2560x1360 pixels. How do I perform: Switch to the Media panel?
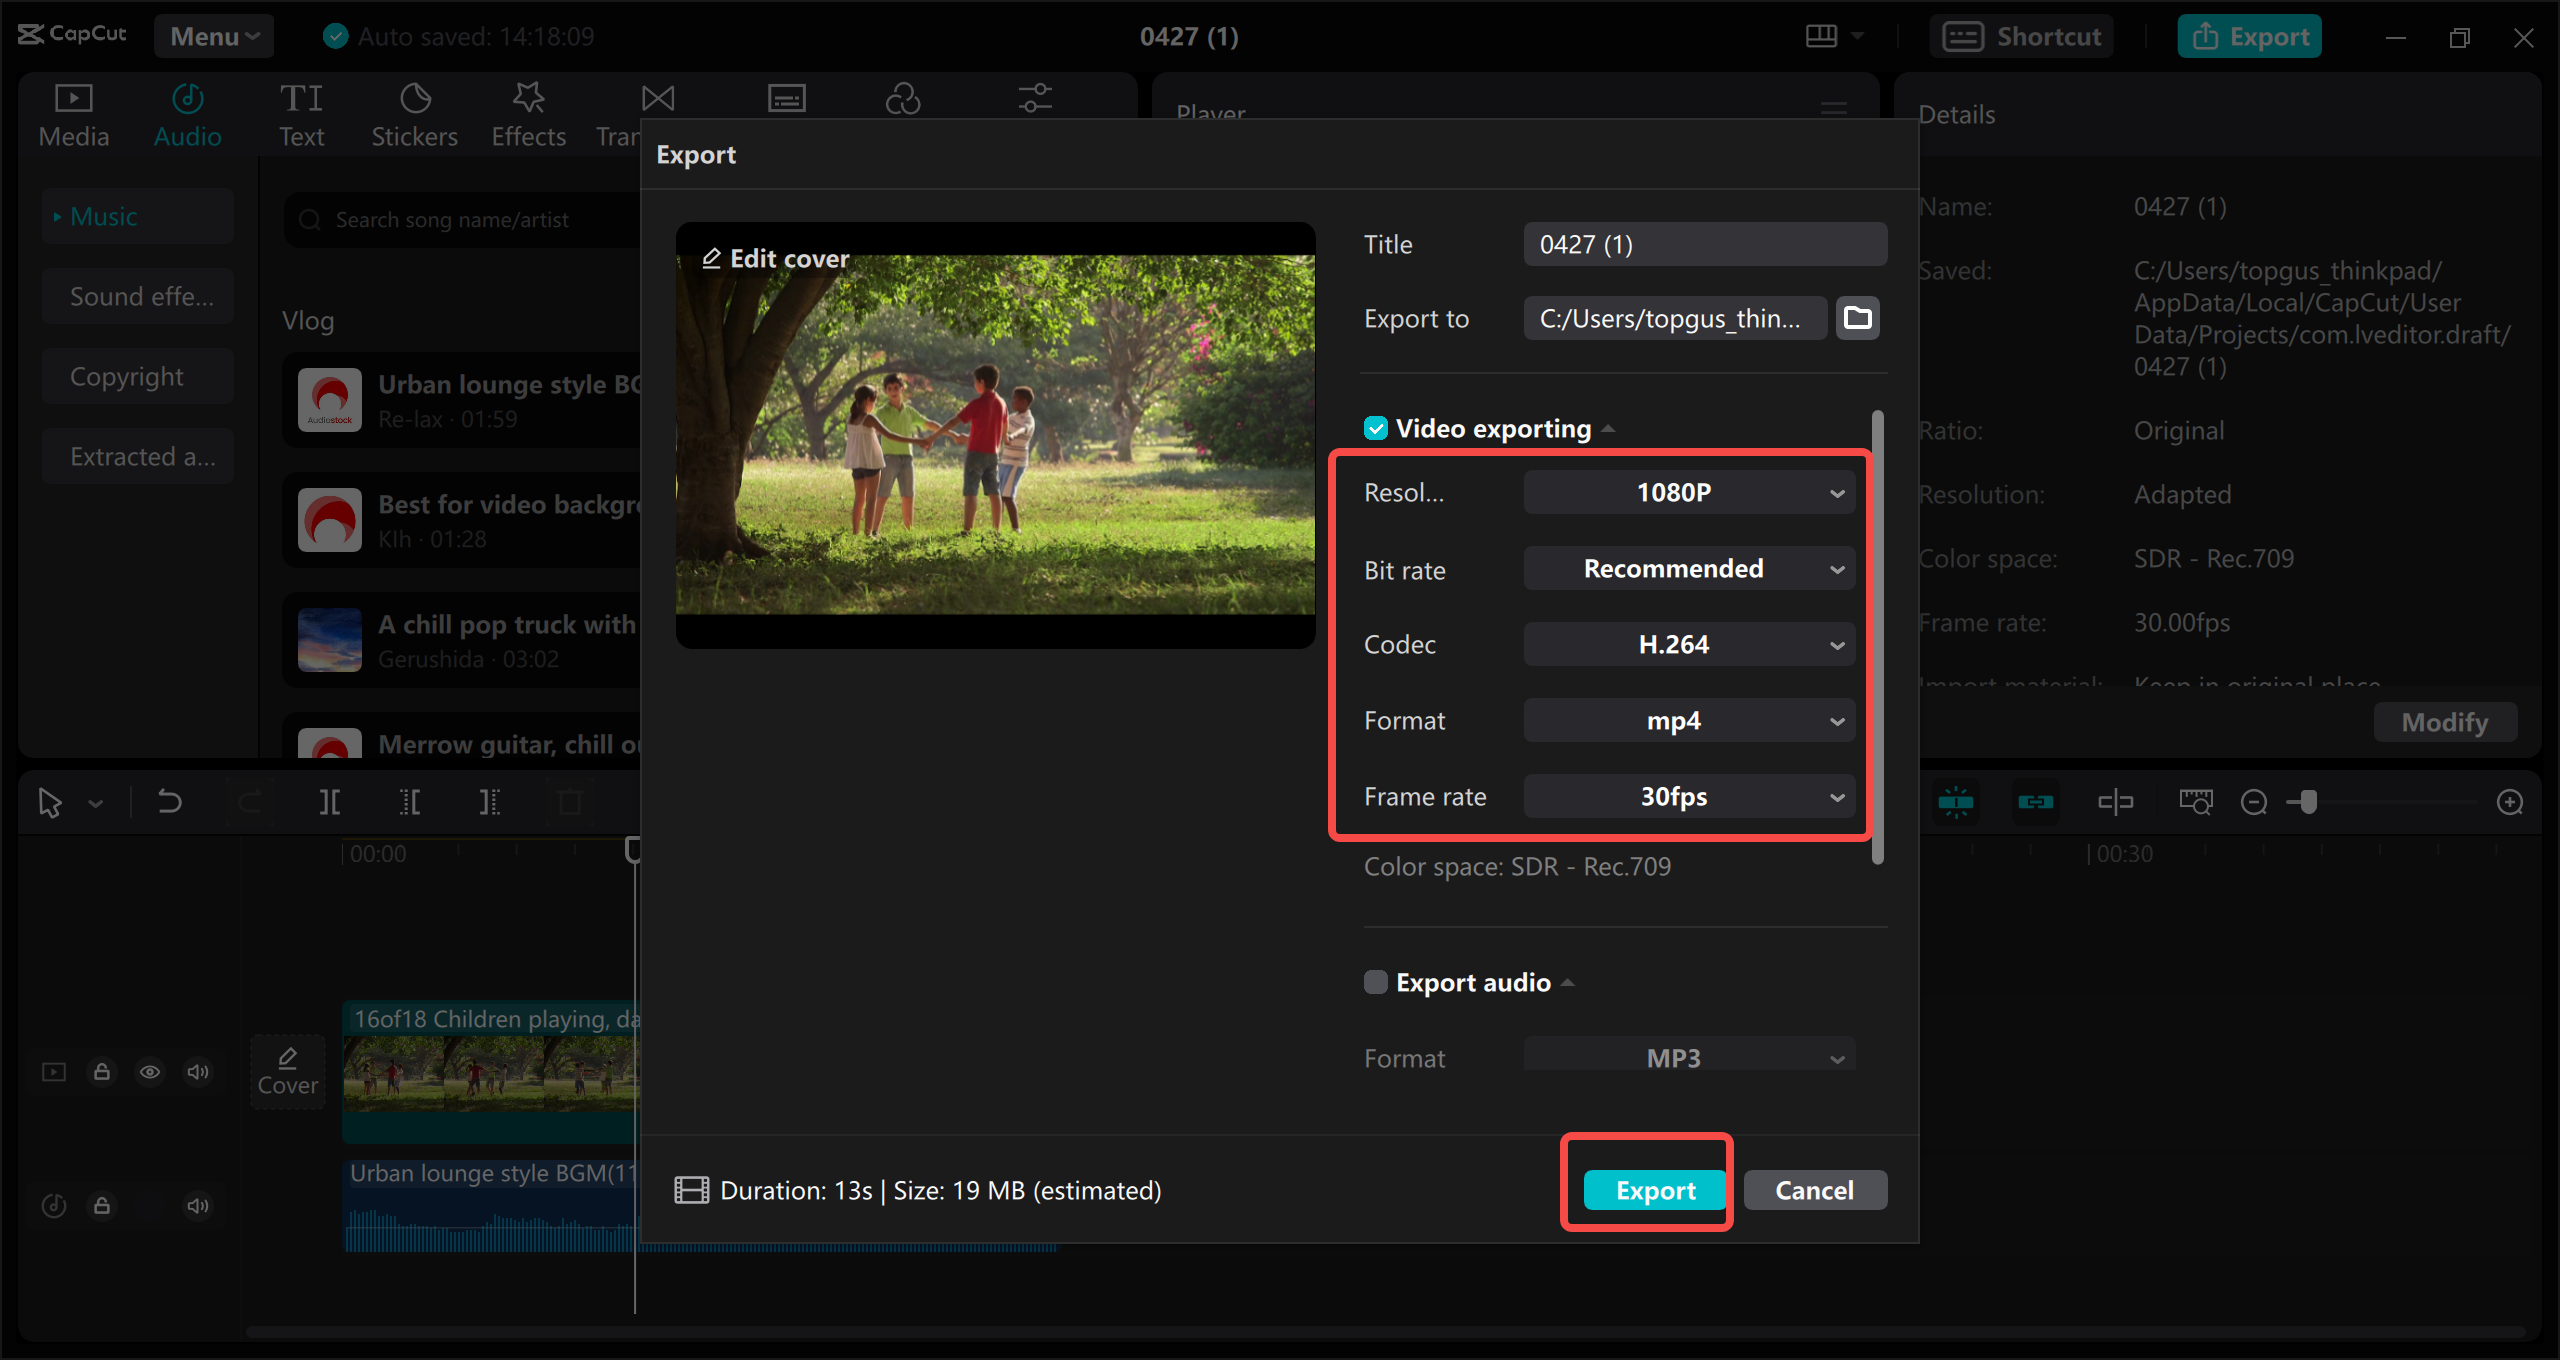pyautogui.click(x=72, y=112)
